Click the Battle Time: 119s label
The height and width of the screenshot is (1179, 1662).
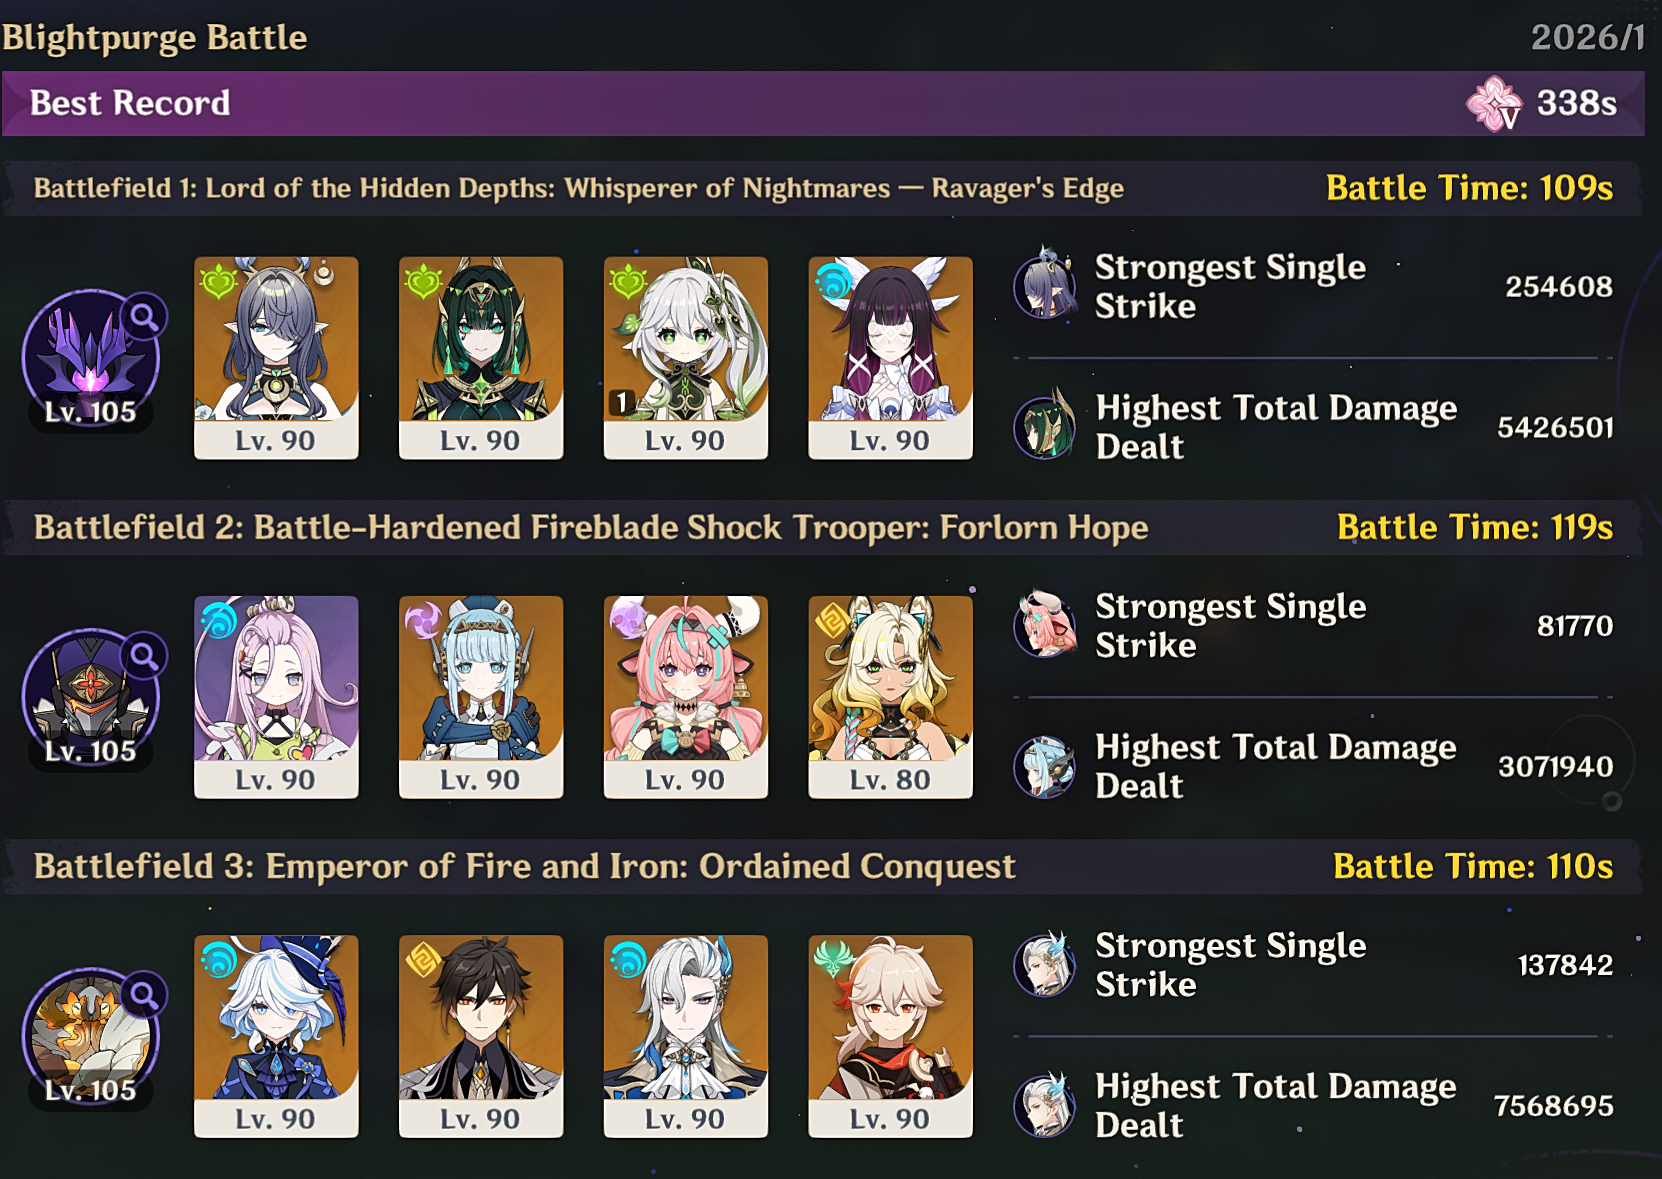coord(1475,527)
